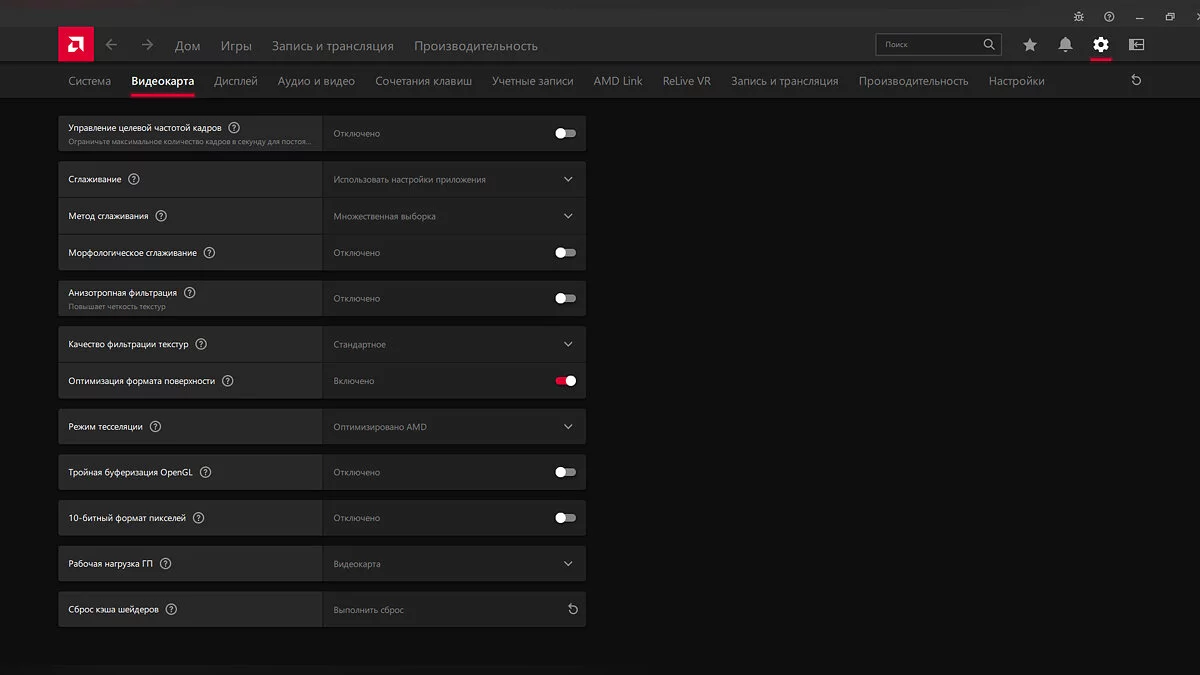Click the reset-to-defaults arrow beside Настройки tab
Screen dimensions: 1200x675
point(1136,81)
